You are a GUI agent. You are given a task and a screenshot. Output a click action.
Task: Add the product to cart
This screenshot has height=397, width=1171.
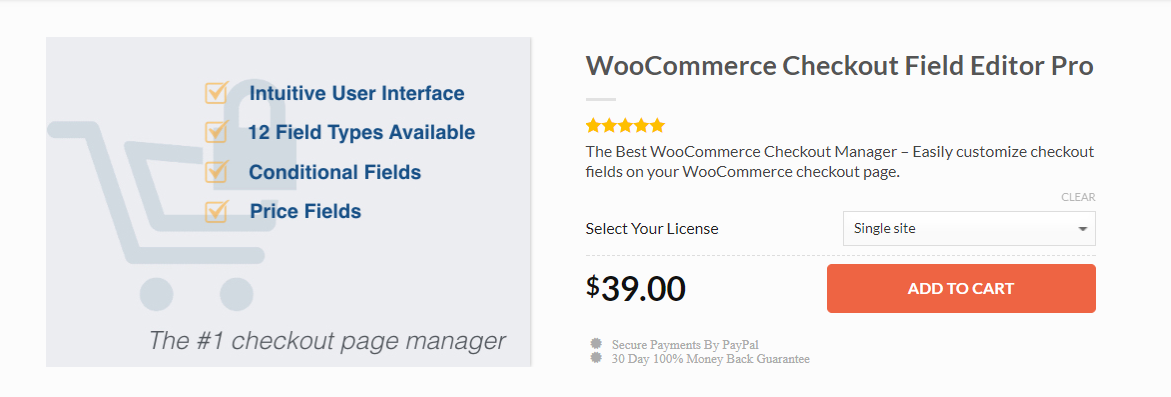click(961, 288)
